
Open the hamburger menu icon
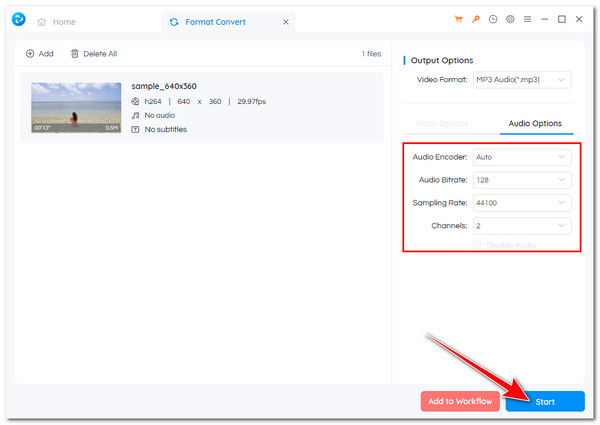(x=527, y=19)
